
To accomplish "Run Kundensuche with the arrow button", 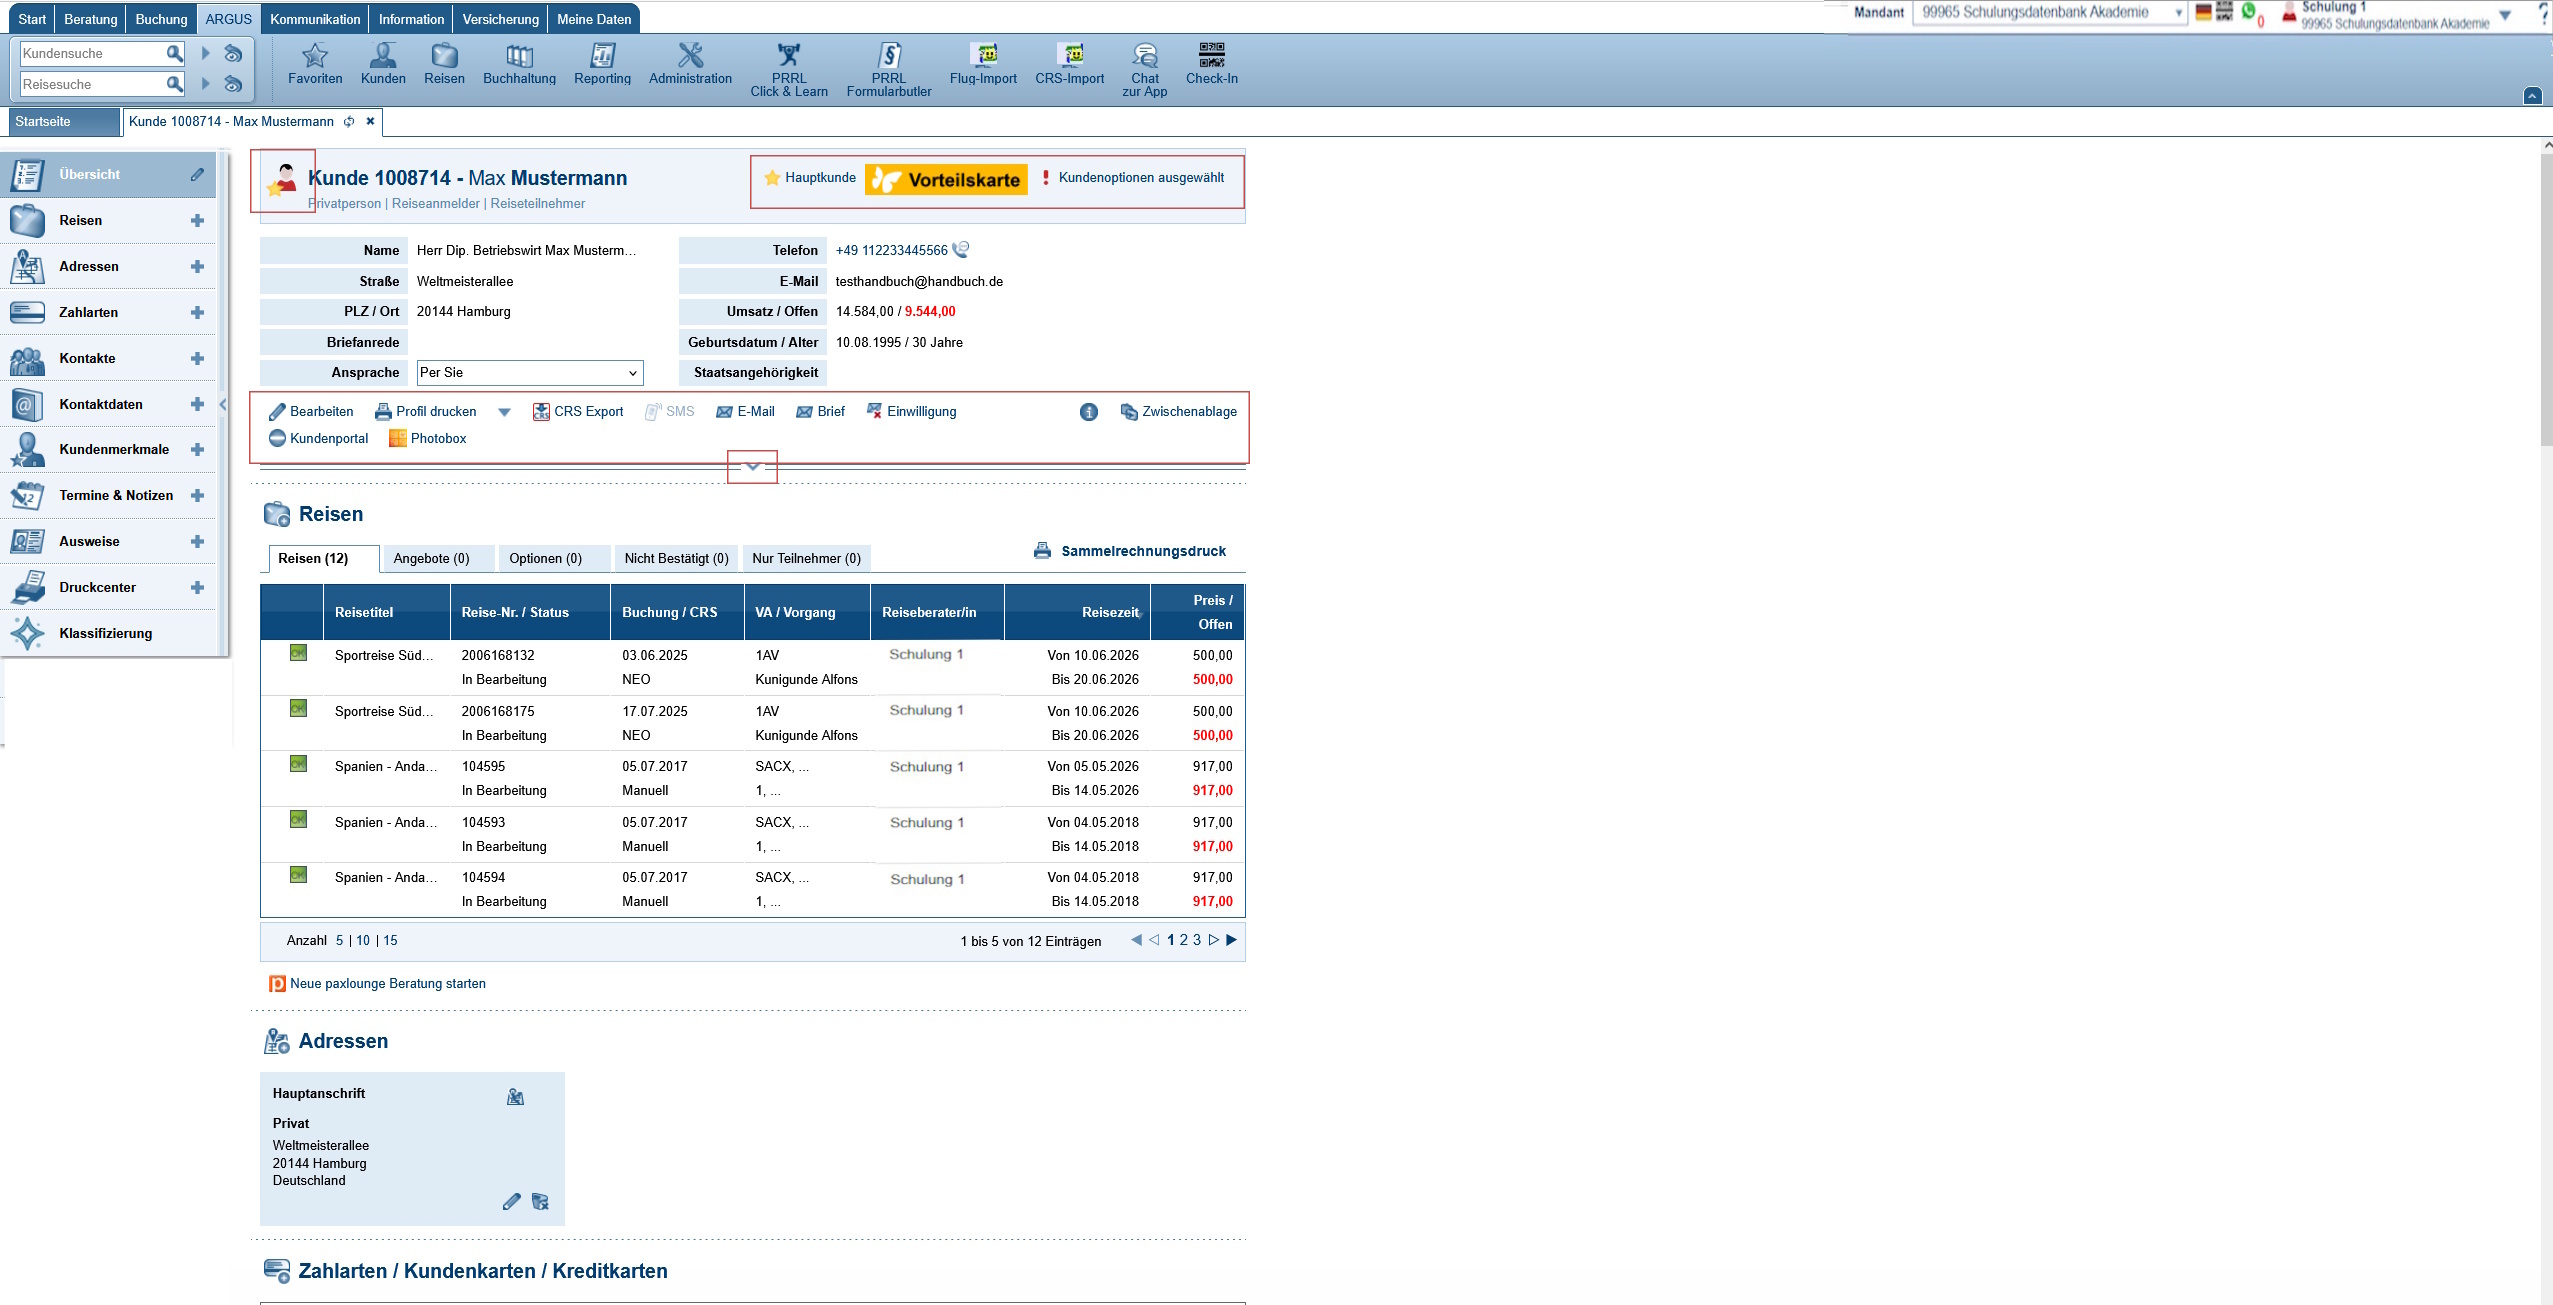I will click(206, 53).
